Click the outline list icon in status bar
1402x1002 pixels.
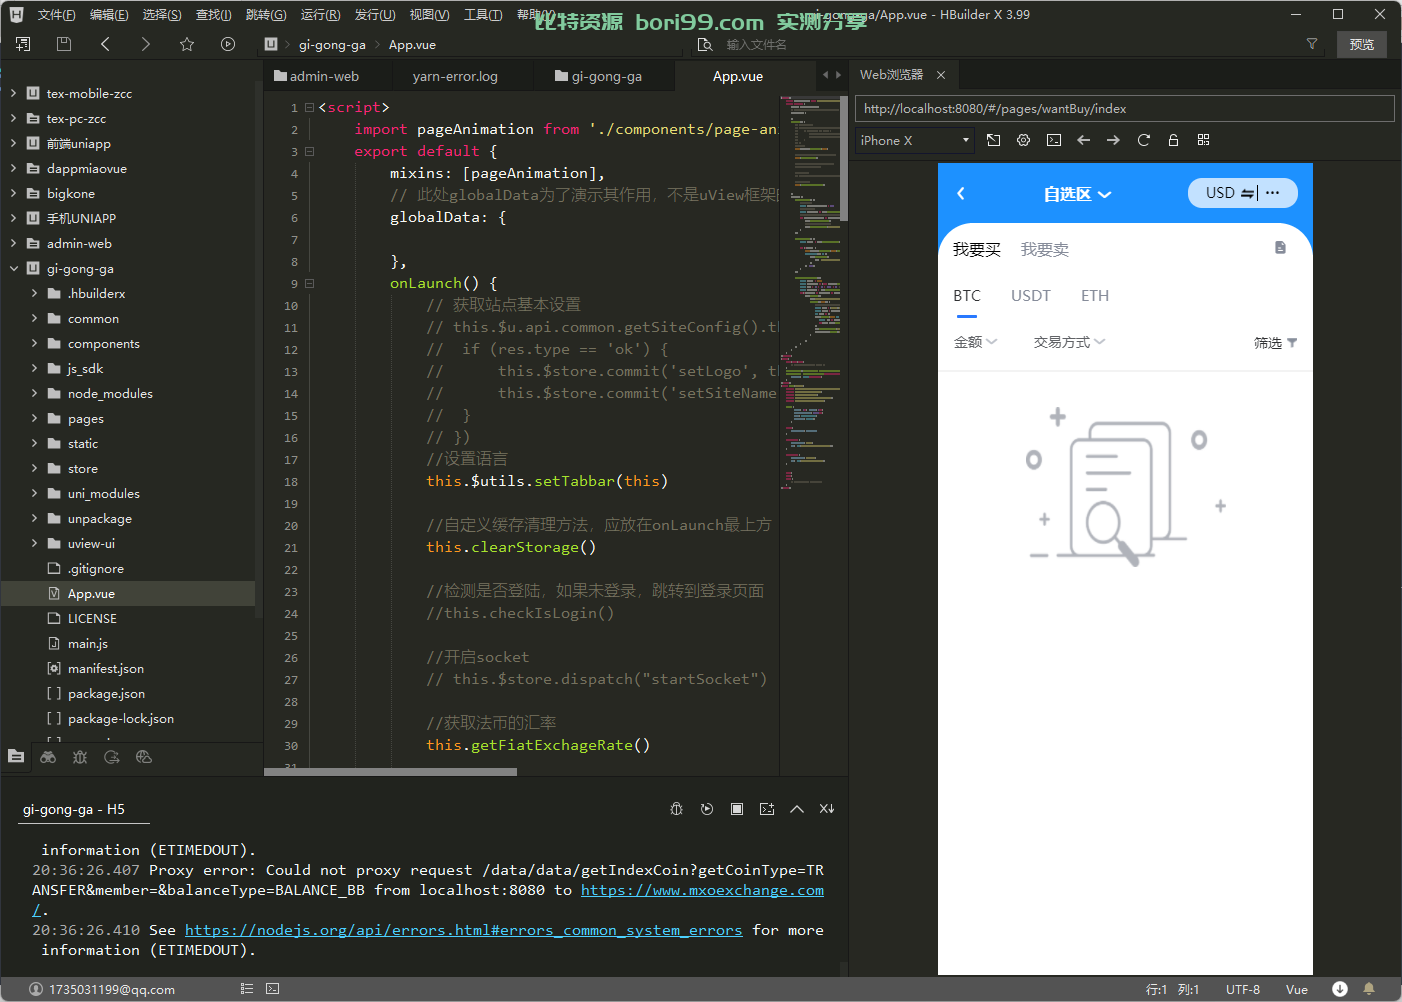point(247,988)
